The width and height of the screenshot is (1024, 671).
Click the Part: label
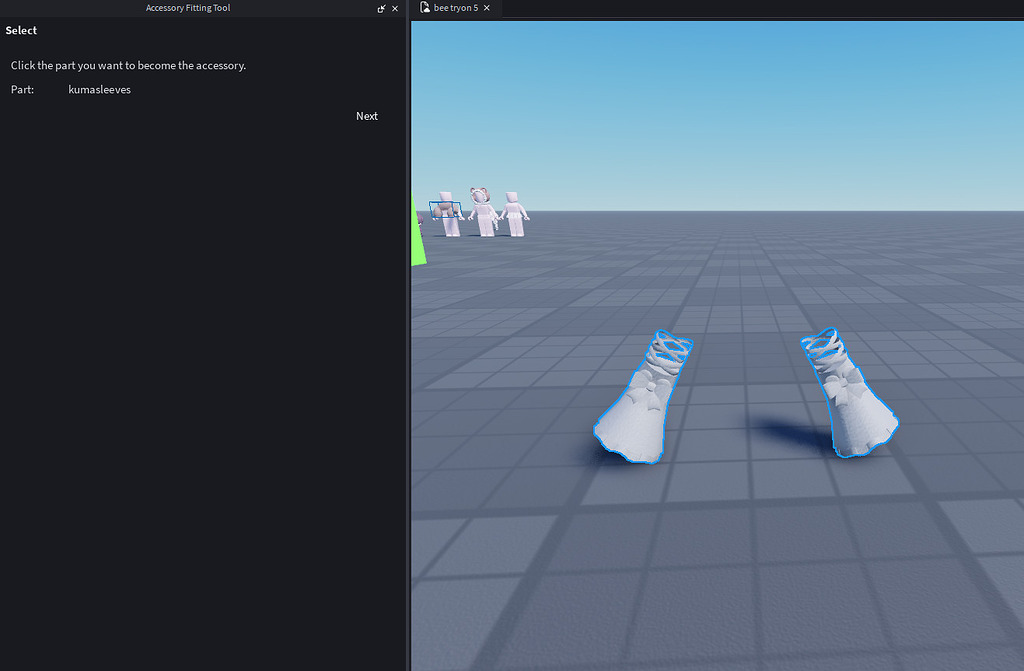click(x=22, y=90)
